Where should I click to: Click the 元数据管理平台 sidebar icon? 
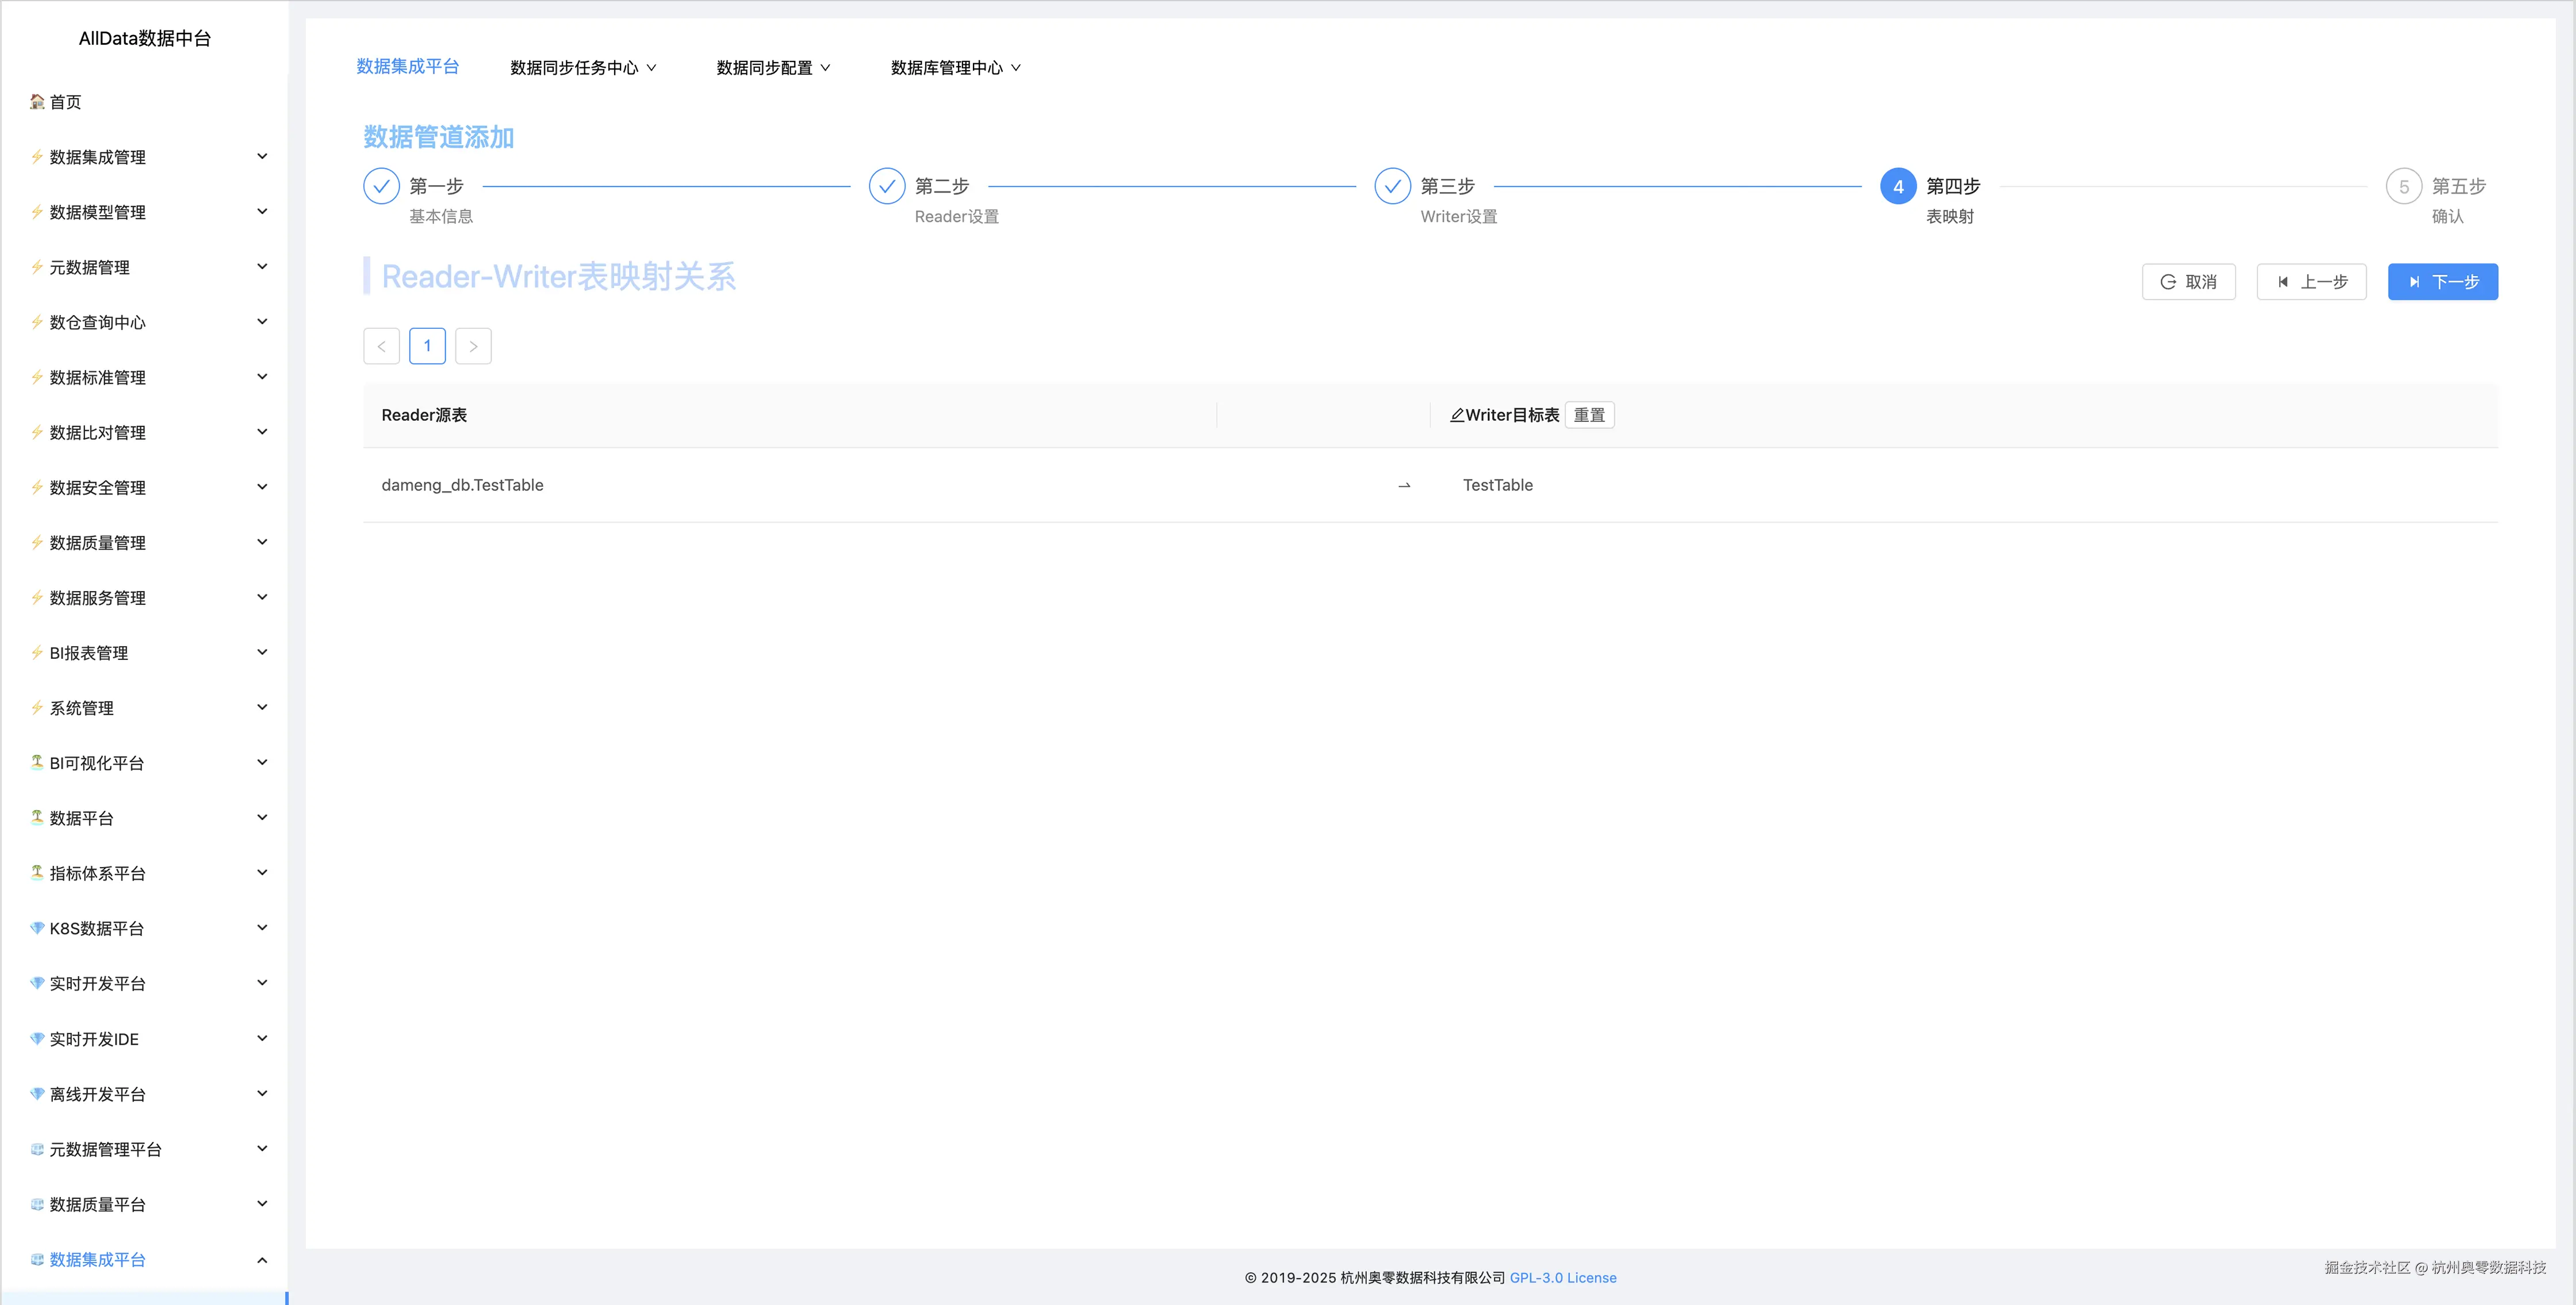[36, 1149]
